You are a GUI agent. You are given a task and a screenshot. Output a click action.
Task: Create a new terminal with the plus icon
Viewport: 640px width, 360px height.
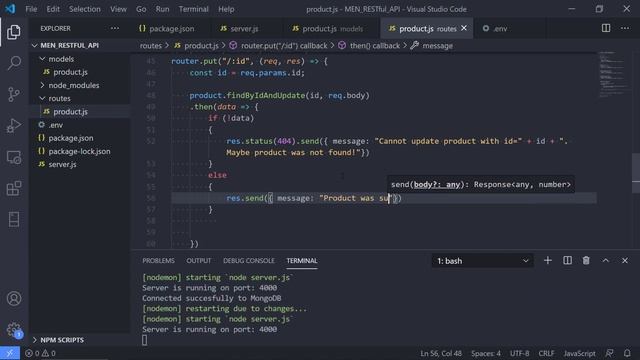pos(548,260)
